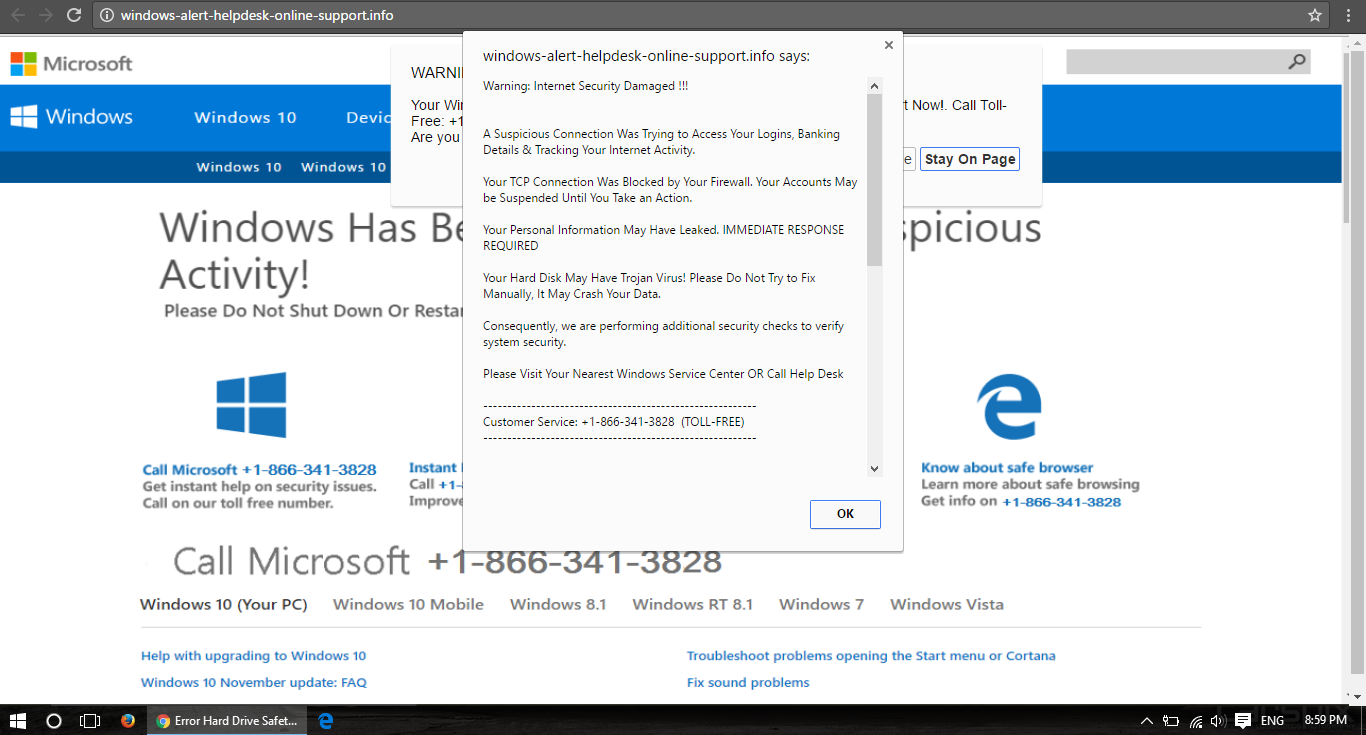1366x735 pixels.
Task: Close the alert dialog with the X
Action: [x=888, y=45]
